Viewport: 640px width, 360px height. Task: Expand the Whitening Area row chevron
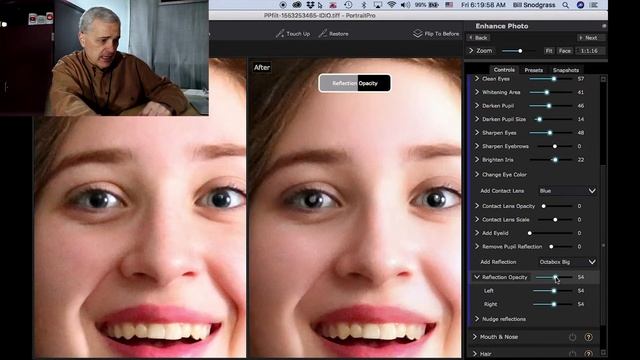click(x=476, y=92)
